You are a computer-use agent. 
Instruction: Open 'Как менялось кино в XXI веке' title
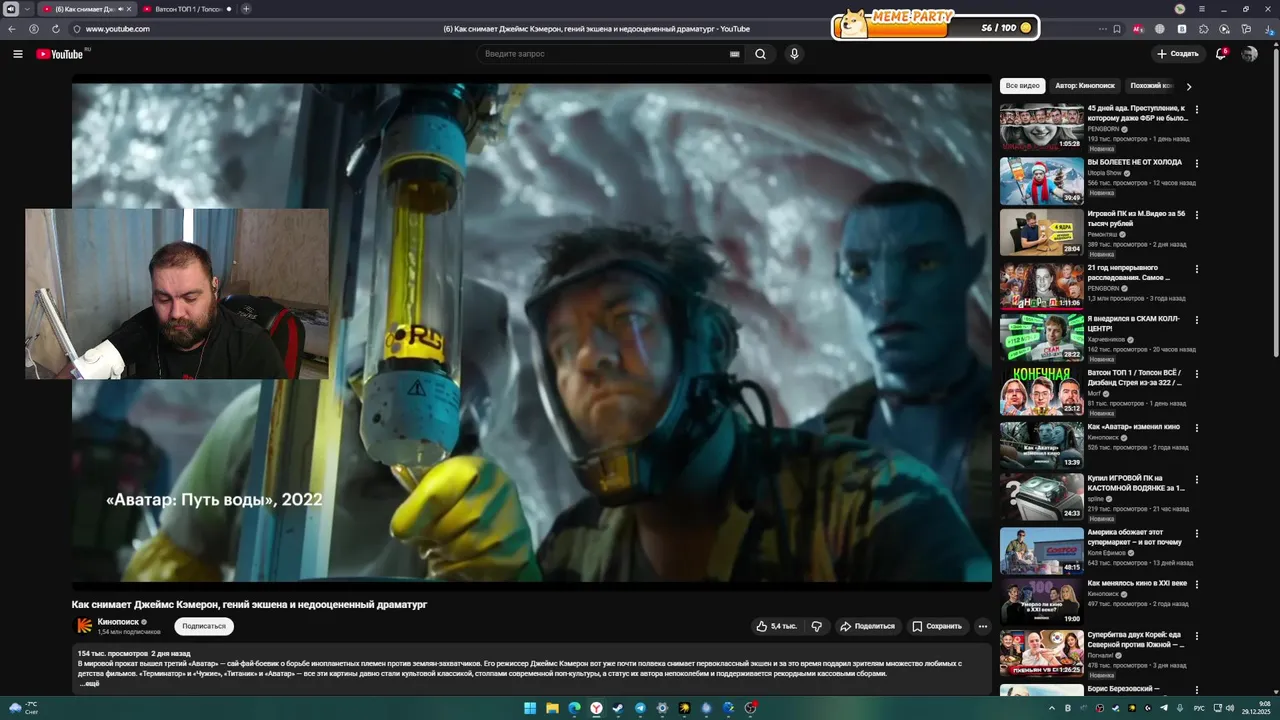pyautogui.click(x=1137, y=583)
